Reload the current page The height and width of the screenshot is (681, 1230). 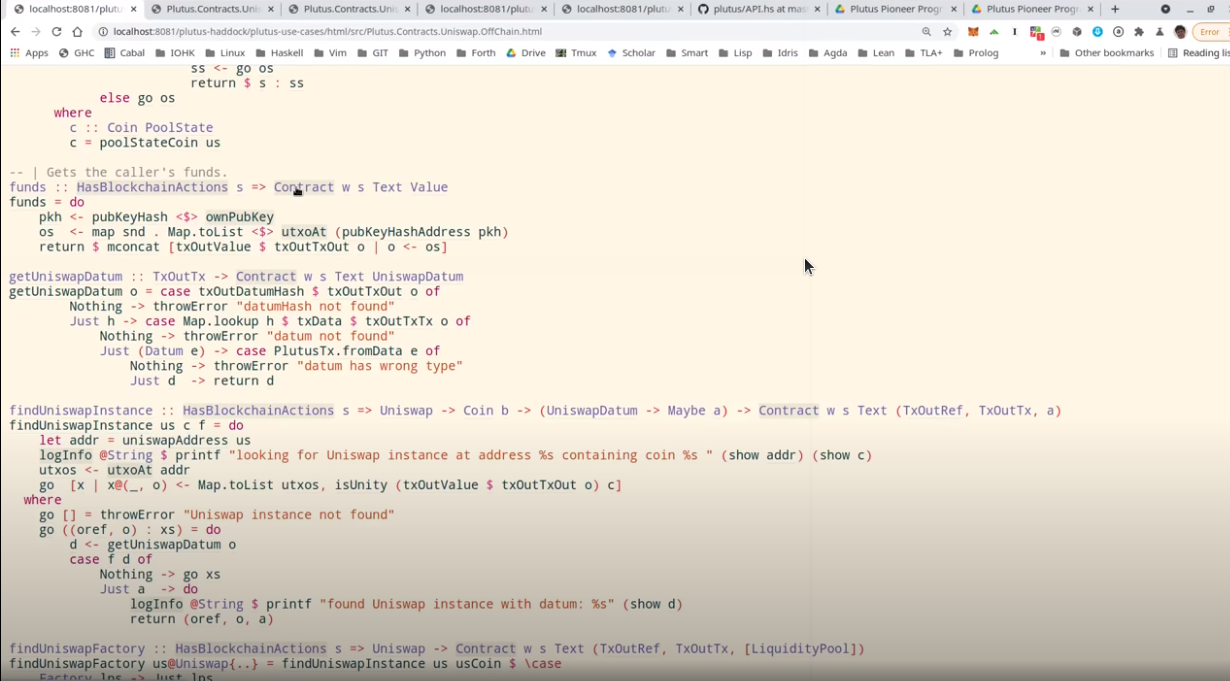(56, 32)
